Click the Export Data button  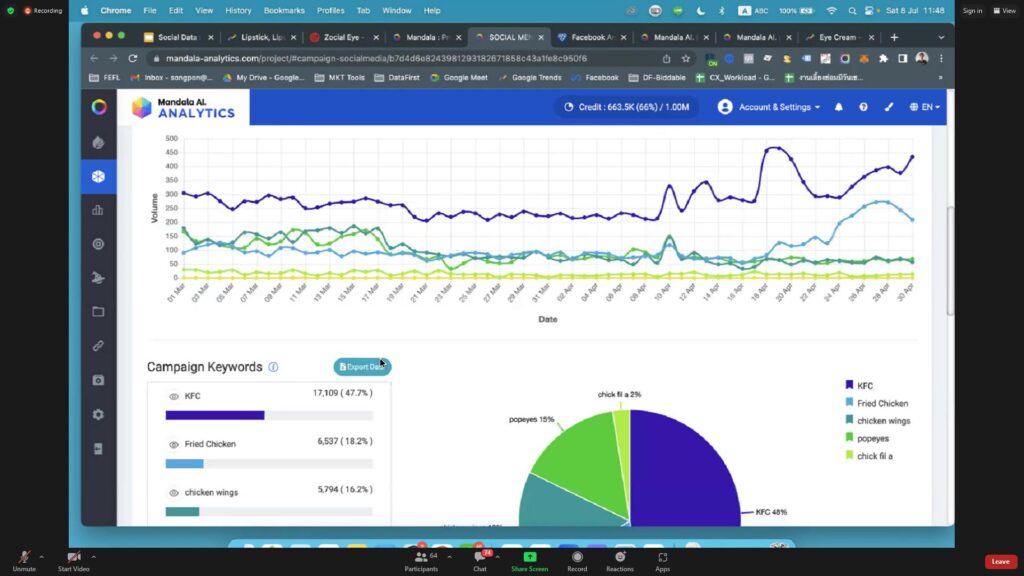coord(362,367)
